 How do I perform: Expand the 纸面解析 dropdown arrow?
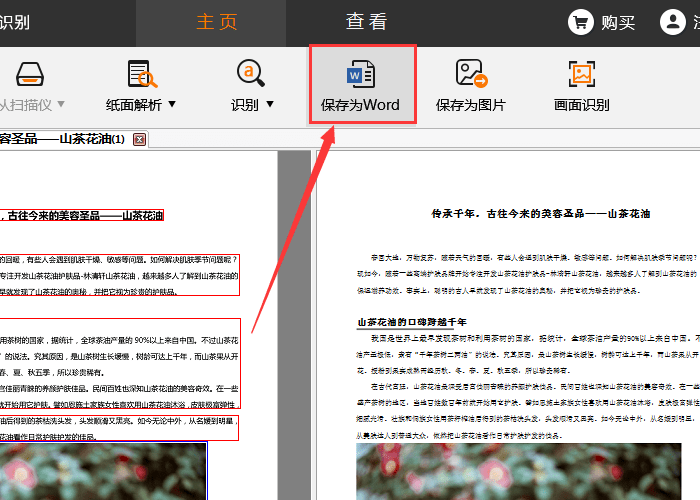click(172, 104)
